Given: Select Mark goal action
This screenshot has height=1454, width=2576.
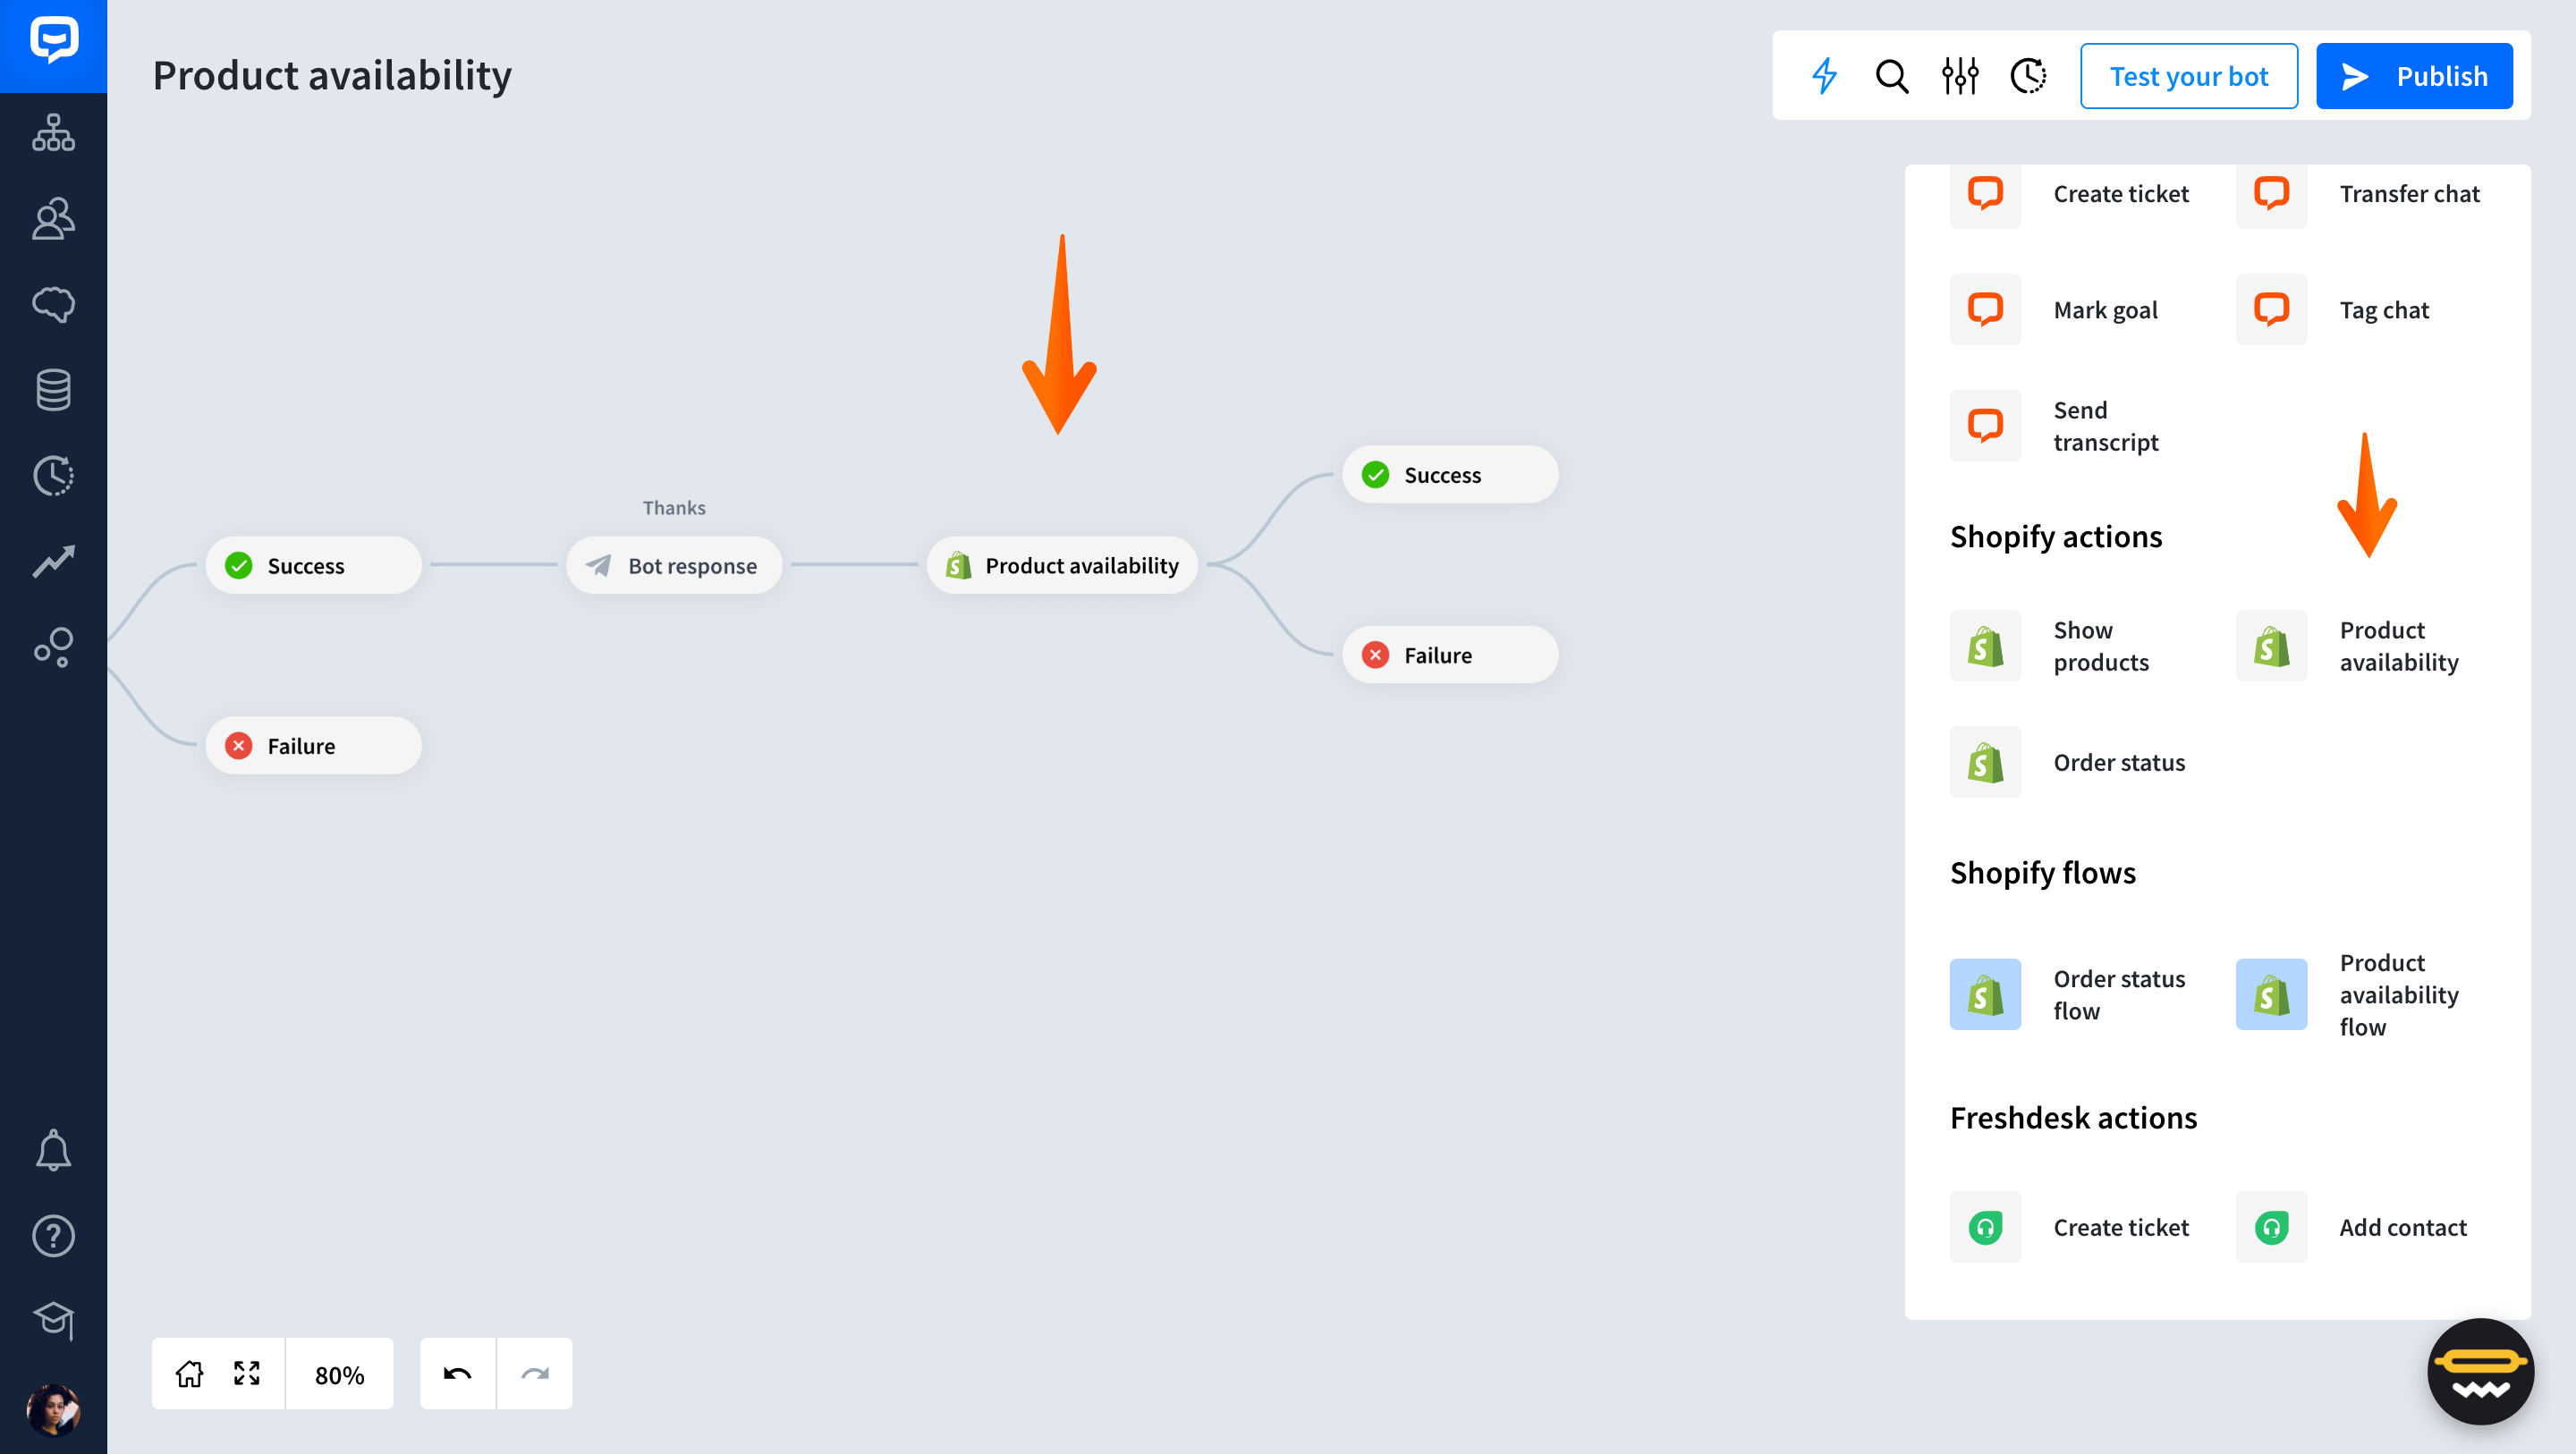Looking at the screenshot, I should pyautogui.click(x=2054, y=310).
